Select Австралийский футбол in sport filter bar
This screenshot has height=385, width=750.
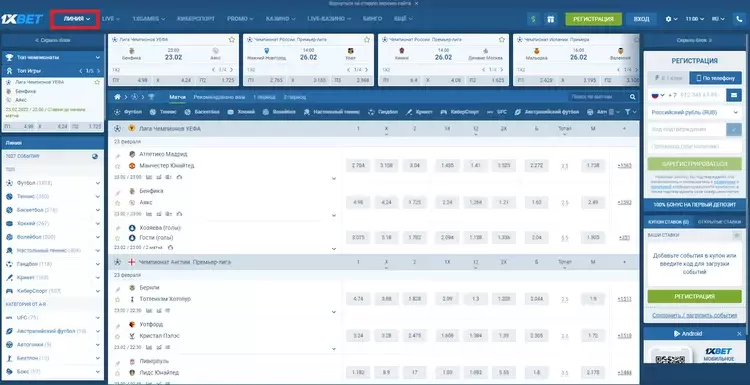547,112
